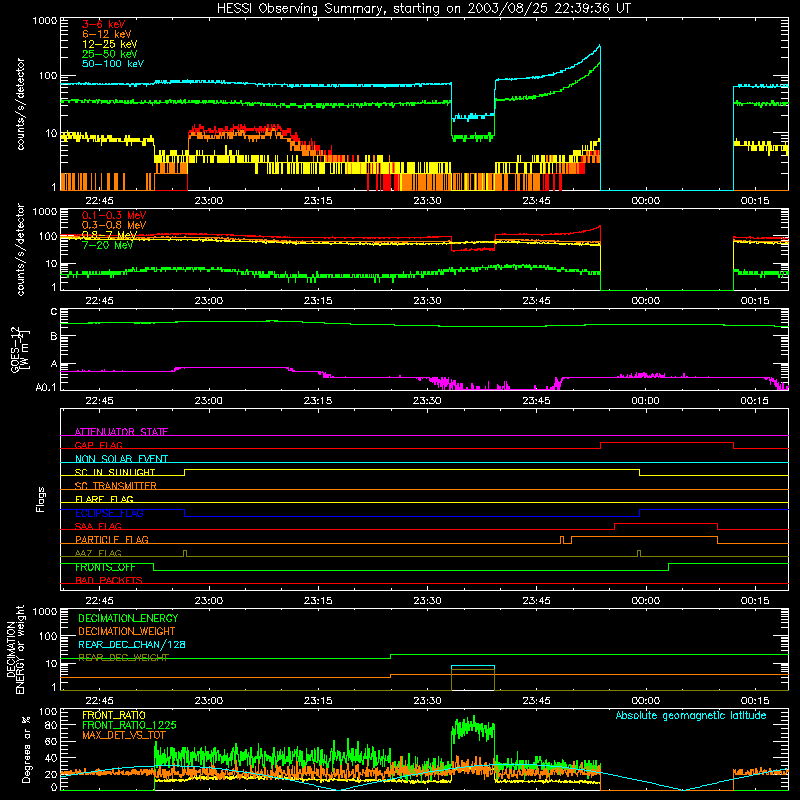
Task: Click the DECIMATION ENERGY or weight axis title
Action: 15,649
